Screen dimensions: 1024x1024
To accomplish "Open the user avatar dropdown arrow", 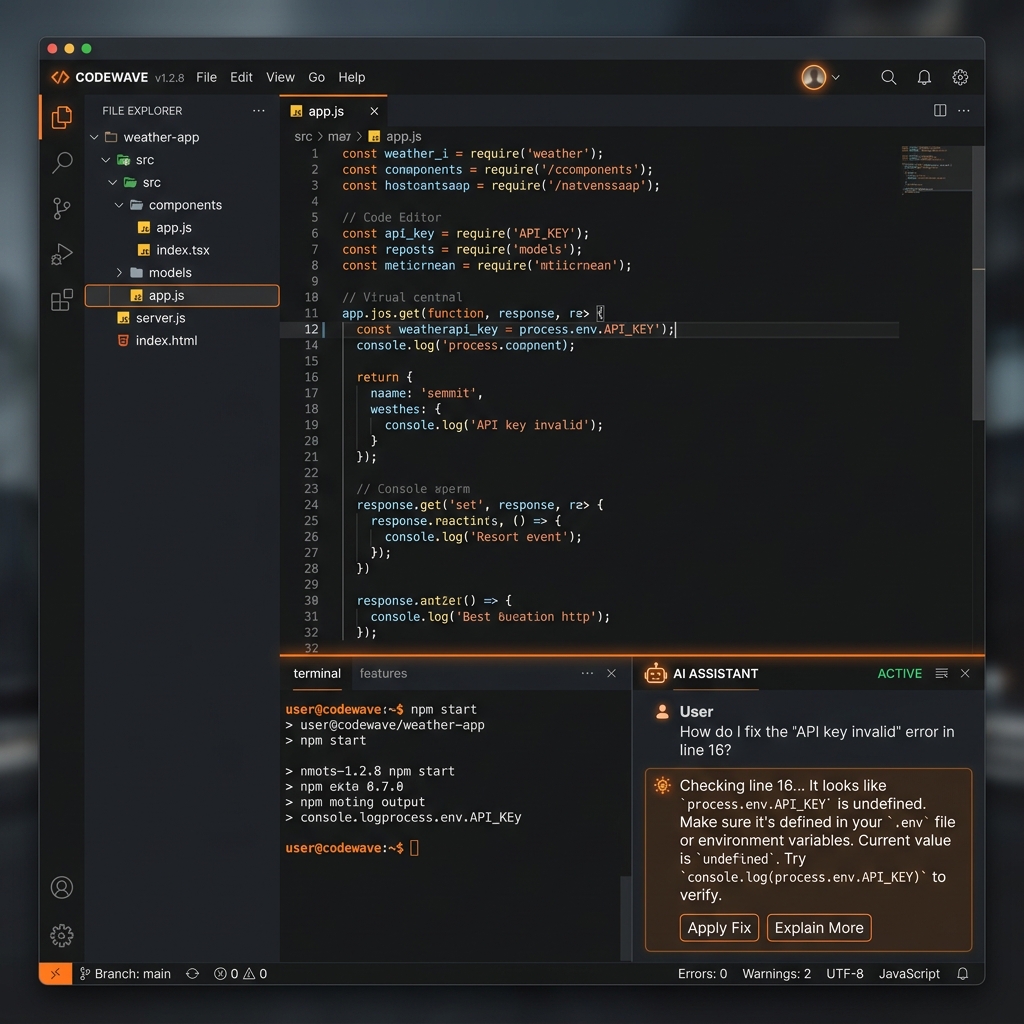I will [x=835, y=78].
